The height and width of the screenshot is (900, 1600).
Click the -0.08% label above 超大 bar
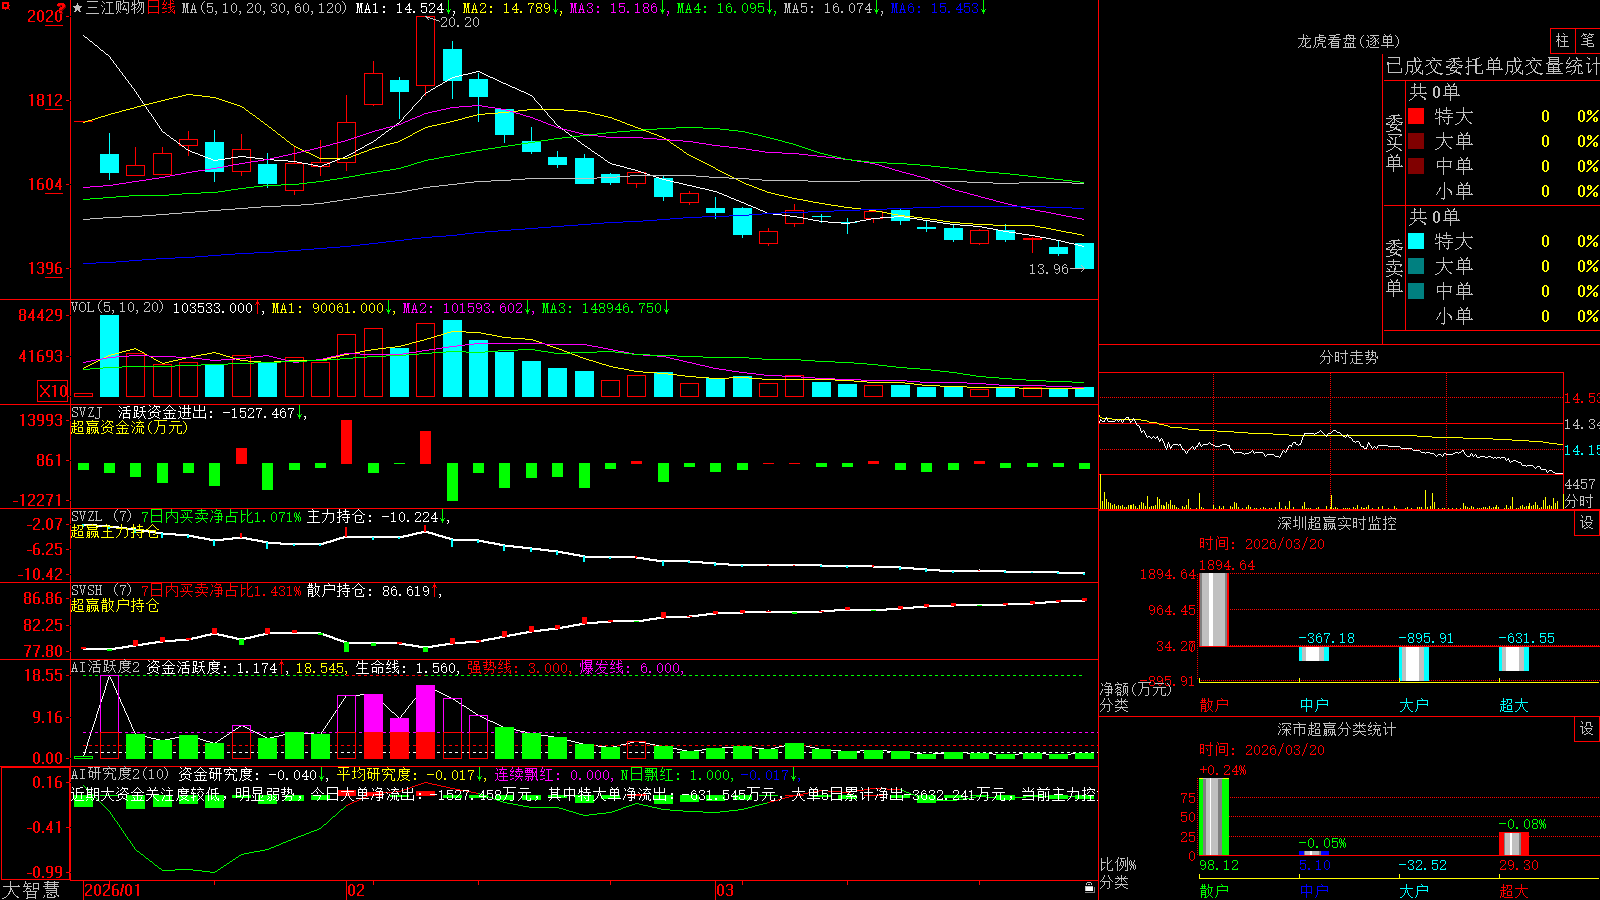(1523, 824)
